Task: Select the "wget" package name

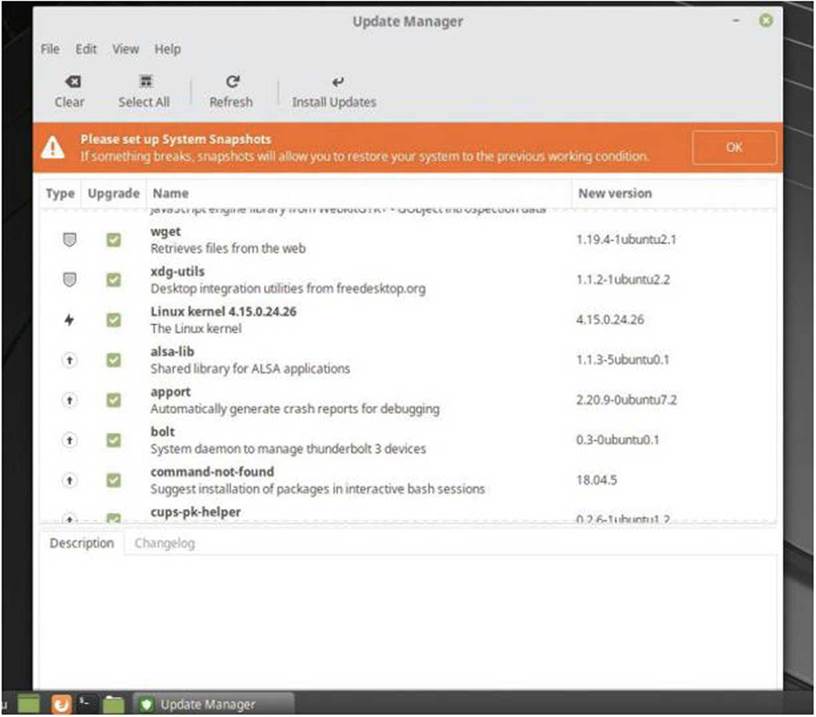Action: (x=165, y=232)
